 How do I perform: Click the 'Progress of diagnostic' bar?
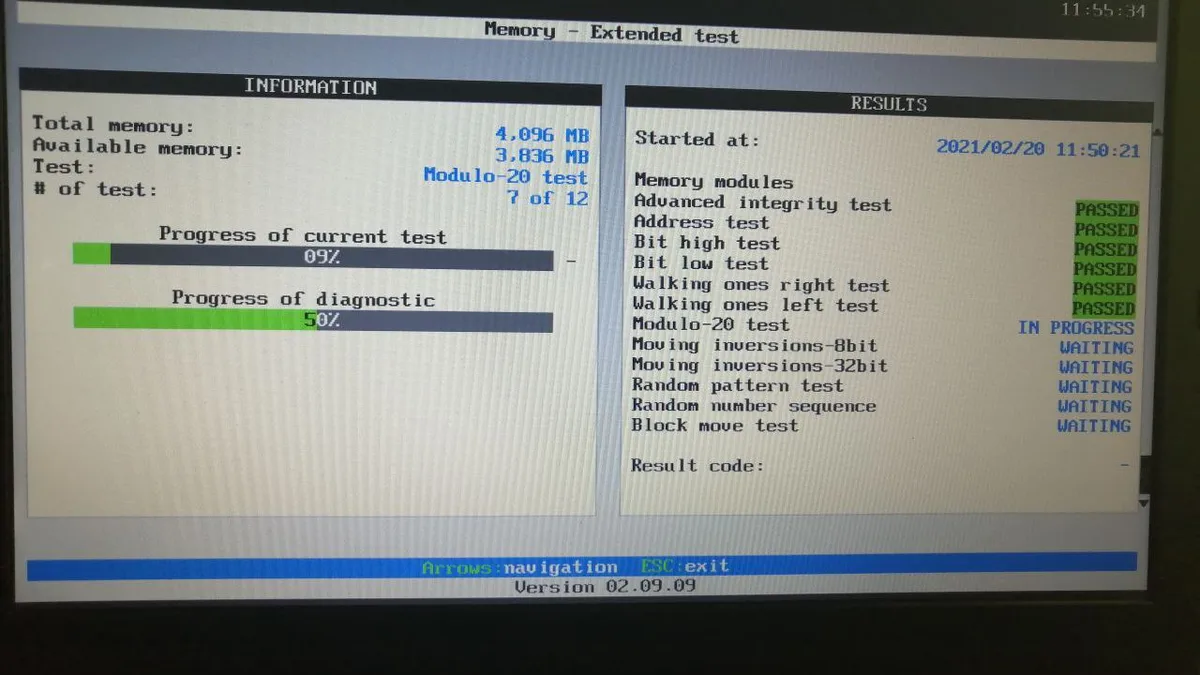click(x=313, y=321)
